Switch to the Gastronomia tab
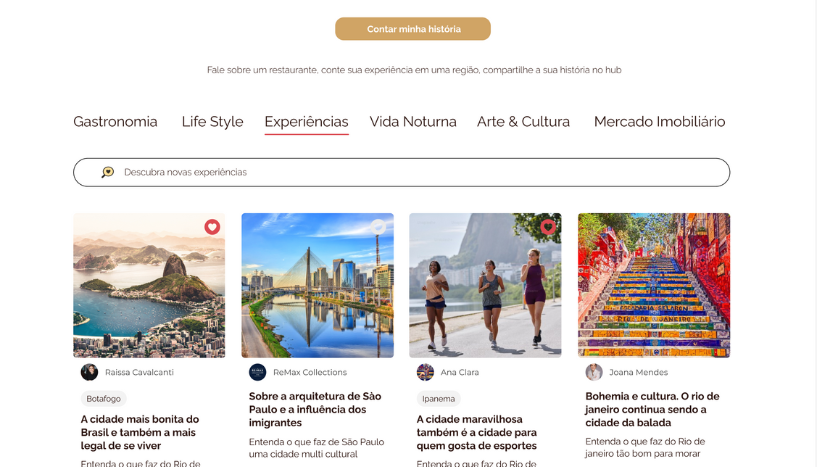This screenshot has height=467, width=817. [115, 121]
